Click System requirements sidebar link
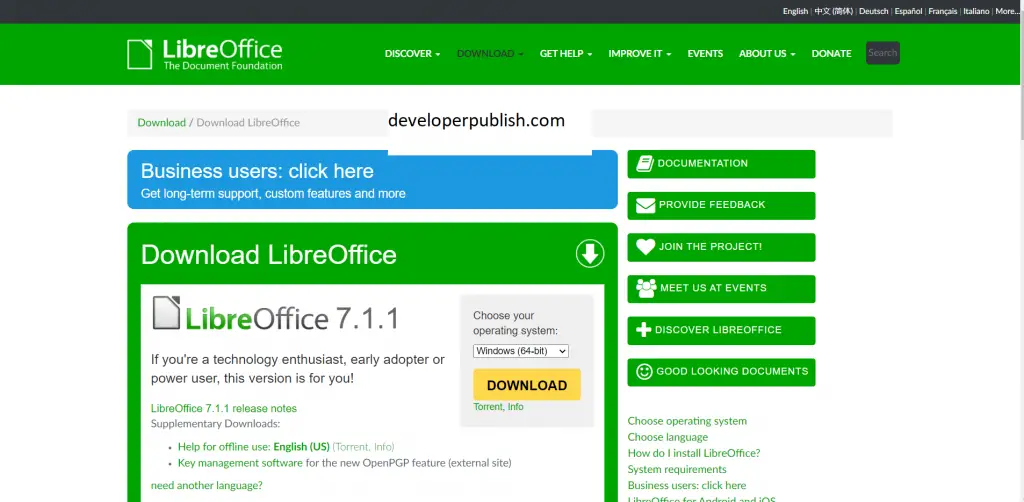Viewport: 1024px width, 502px height. tap(677, 469)
